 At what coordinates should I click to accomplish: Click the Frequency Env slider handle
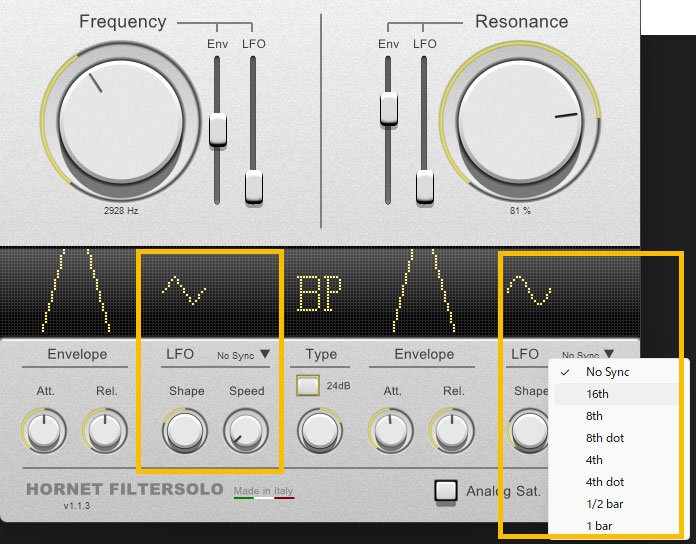click(x=218, y=130)
